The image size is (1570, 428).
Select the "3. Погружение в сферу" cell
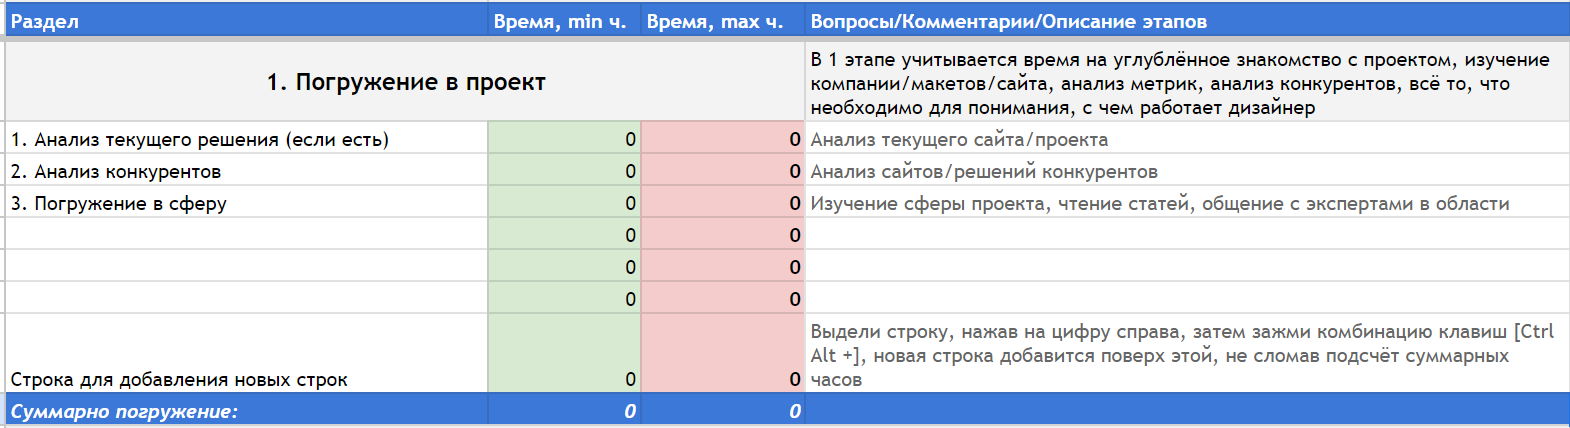[246, 203]
